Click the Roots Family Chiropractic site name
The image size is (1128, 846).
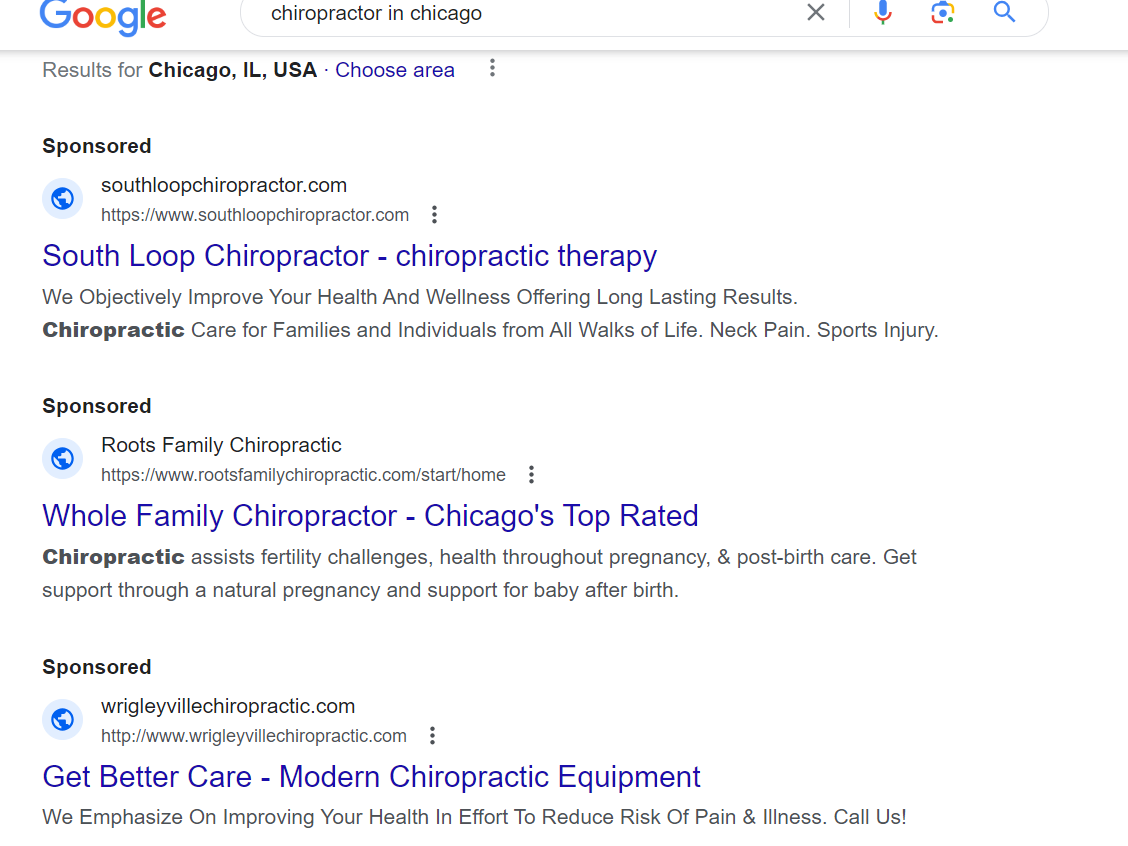tap(222, 445)
